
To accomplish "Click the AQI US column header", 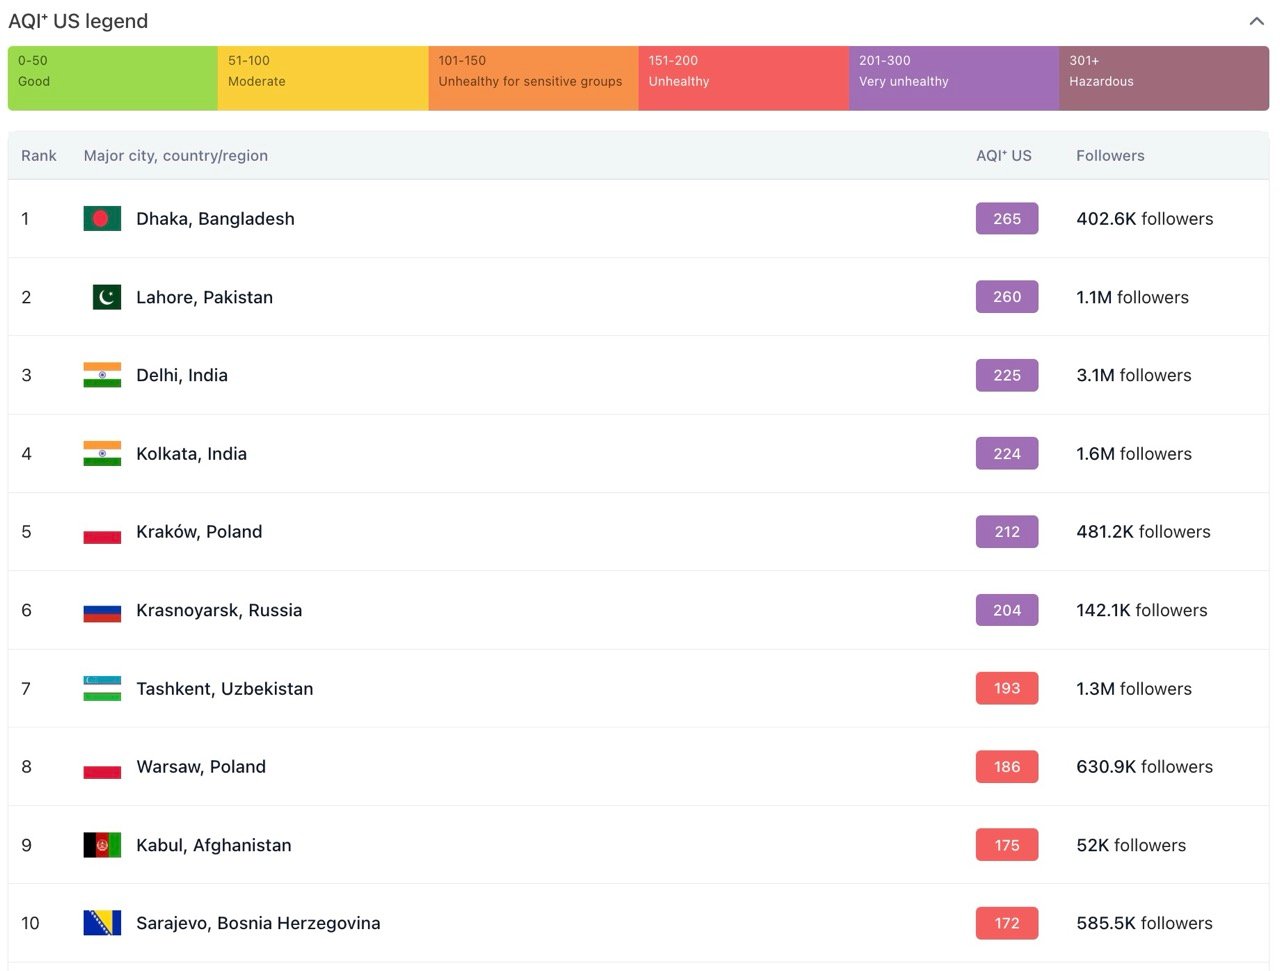I will click(1003, 156).
